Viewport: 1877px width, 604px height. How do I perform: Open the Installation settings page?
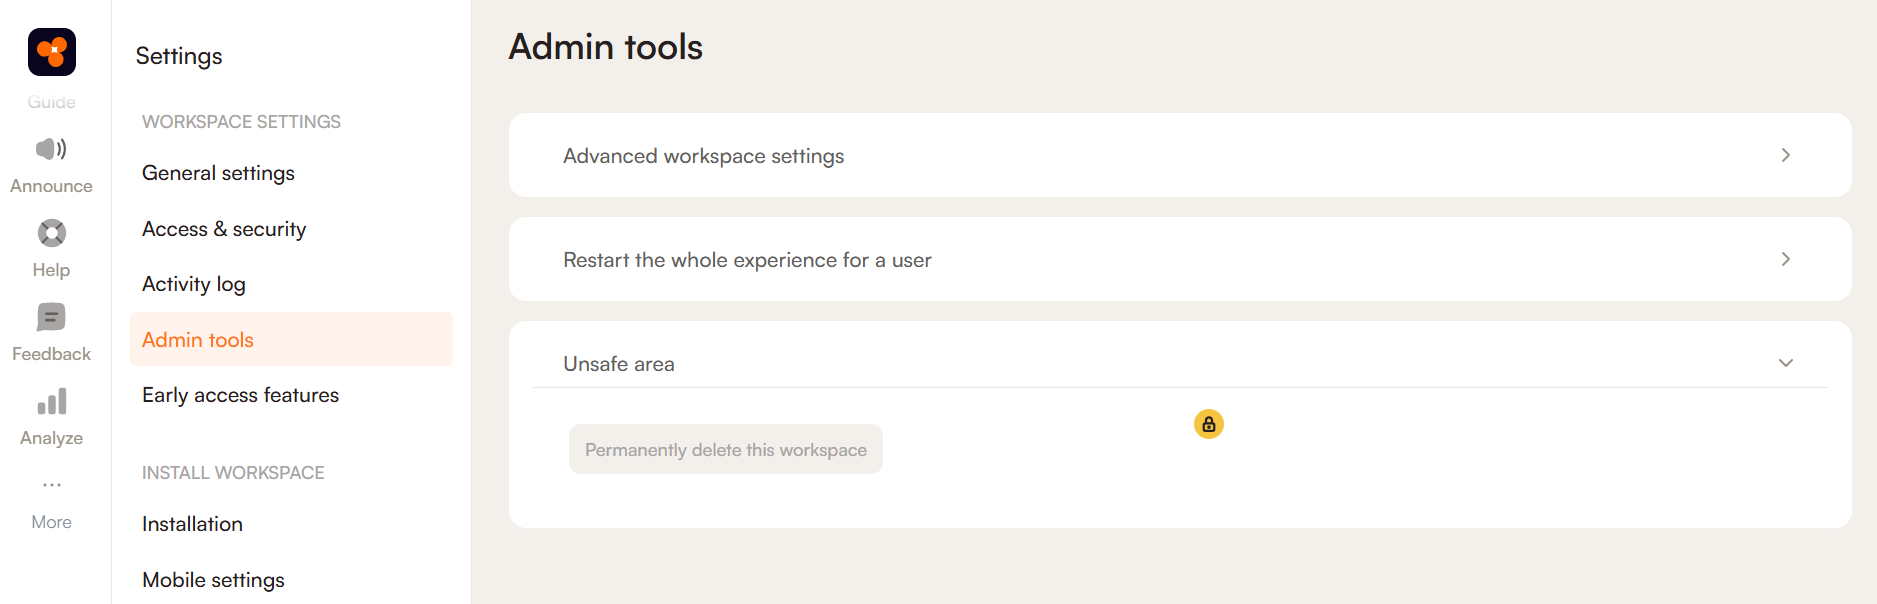[192, 524]
